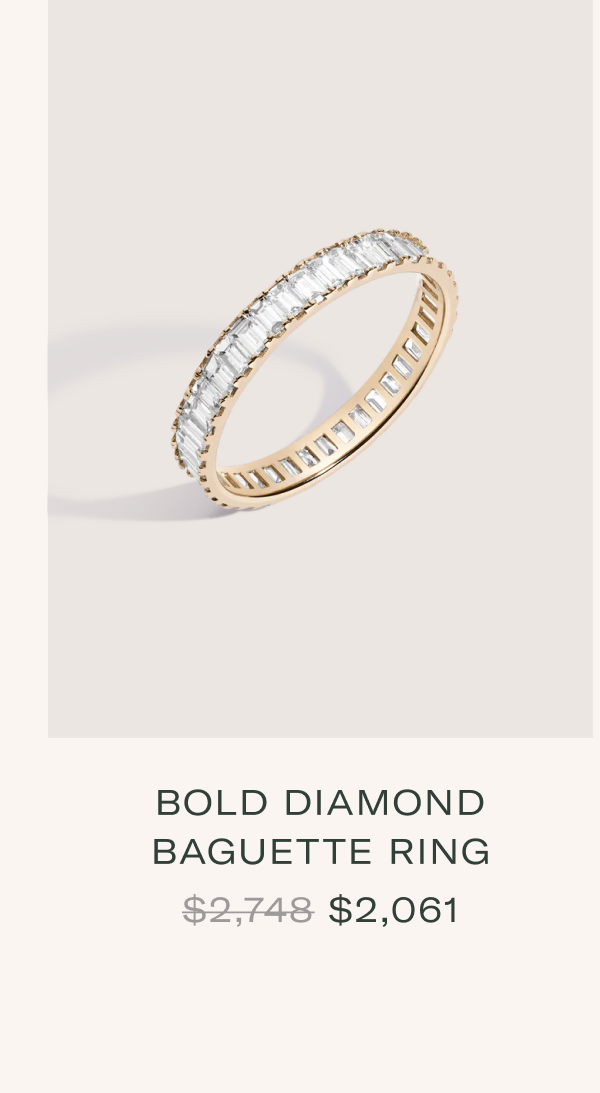Click the BOLD DIAMOND BAGUETTE RING title link
Screen dimensions: 600x1093
pyautogui.click(x=321, y=827)
